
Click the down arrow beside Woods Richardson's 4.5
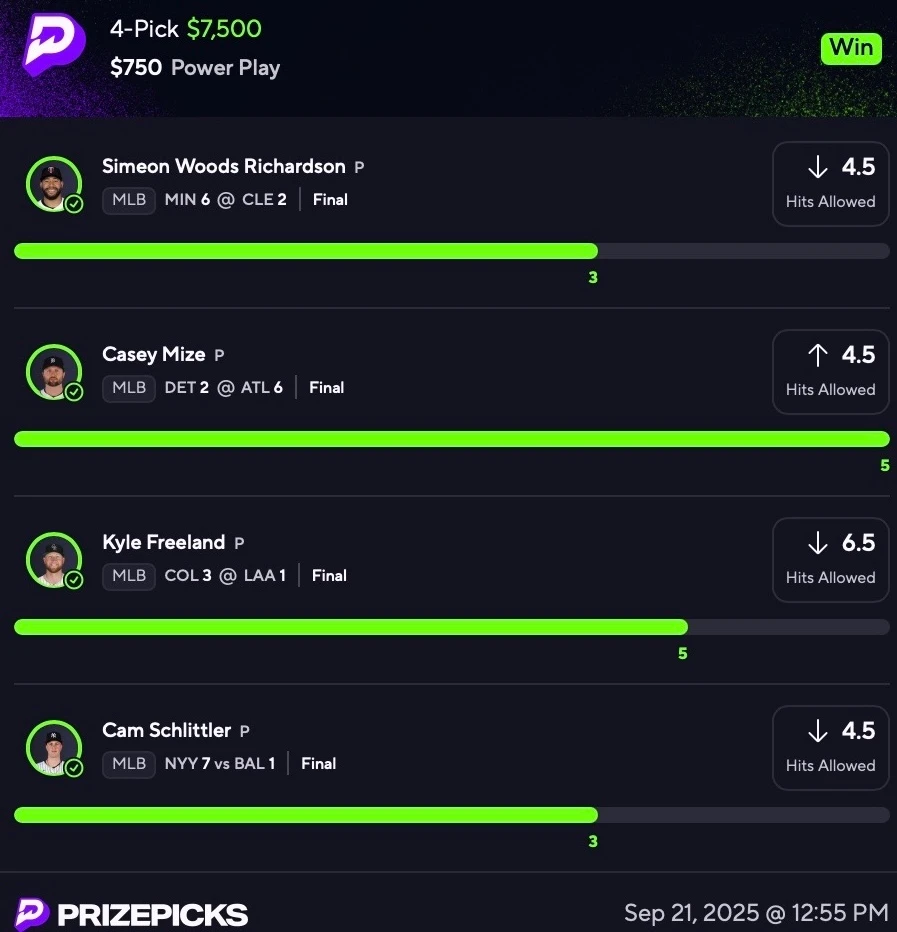[x=818, y=166]
